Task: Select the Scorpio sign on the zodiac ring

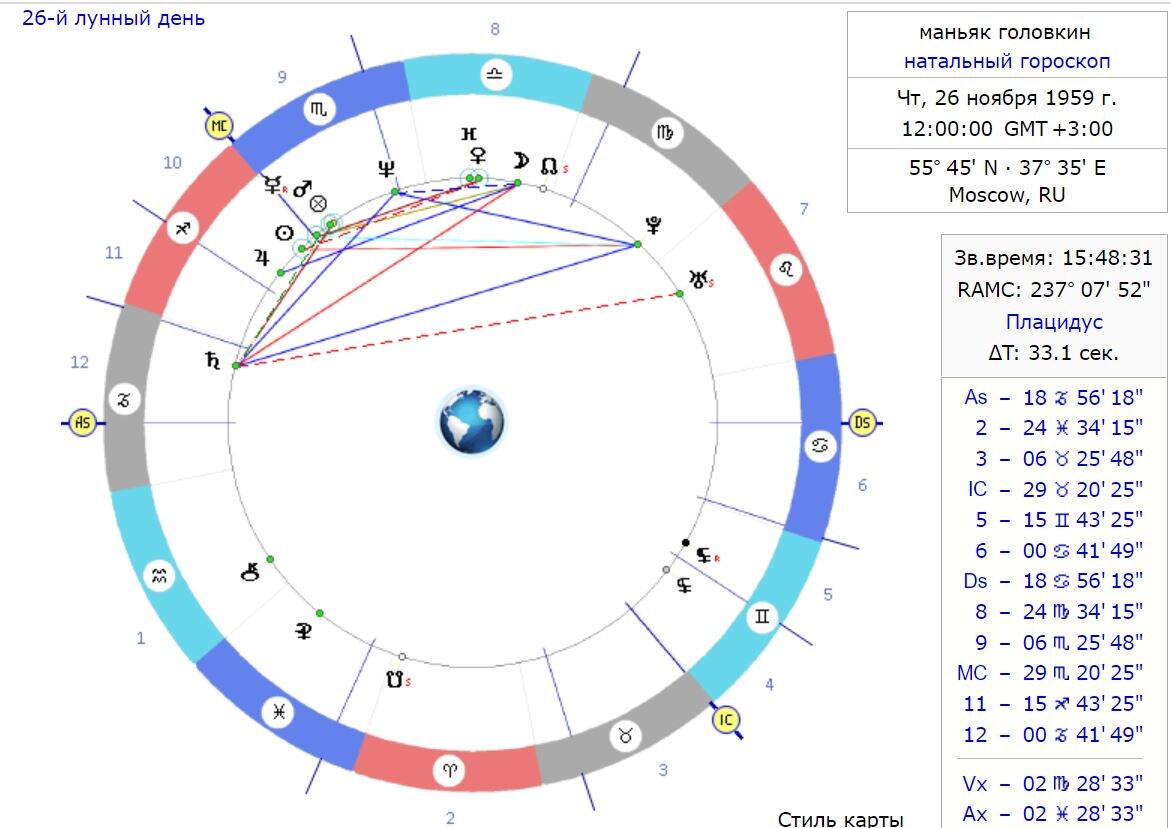Action: coord(319,110)
